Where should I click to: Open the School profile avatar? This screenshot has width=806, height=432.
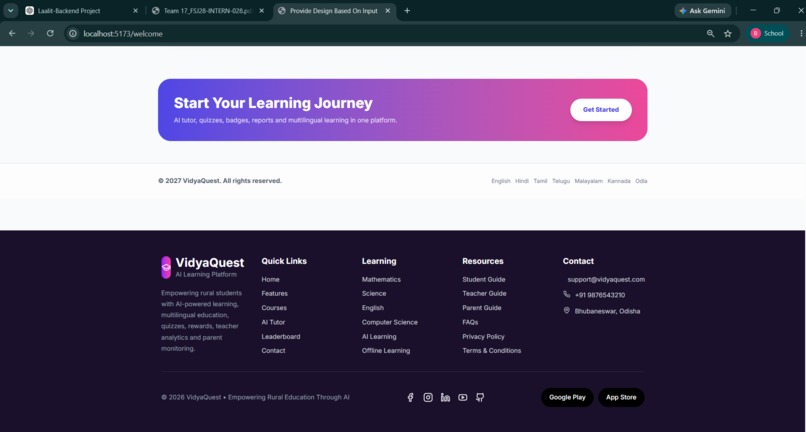(755, 33)
